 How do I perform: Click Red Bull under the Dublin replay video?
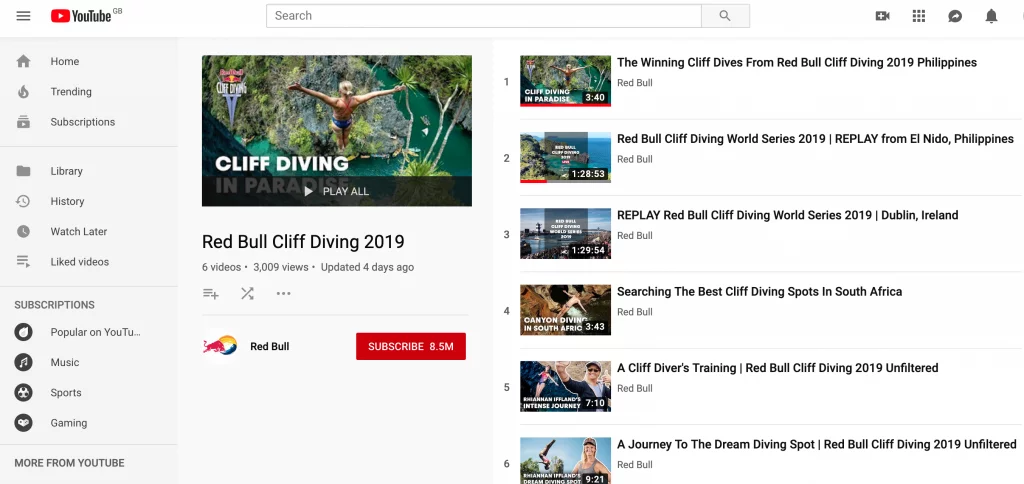[635, 236]
